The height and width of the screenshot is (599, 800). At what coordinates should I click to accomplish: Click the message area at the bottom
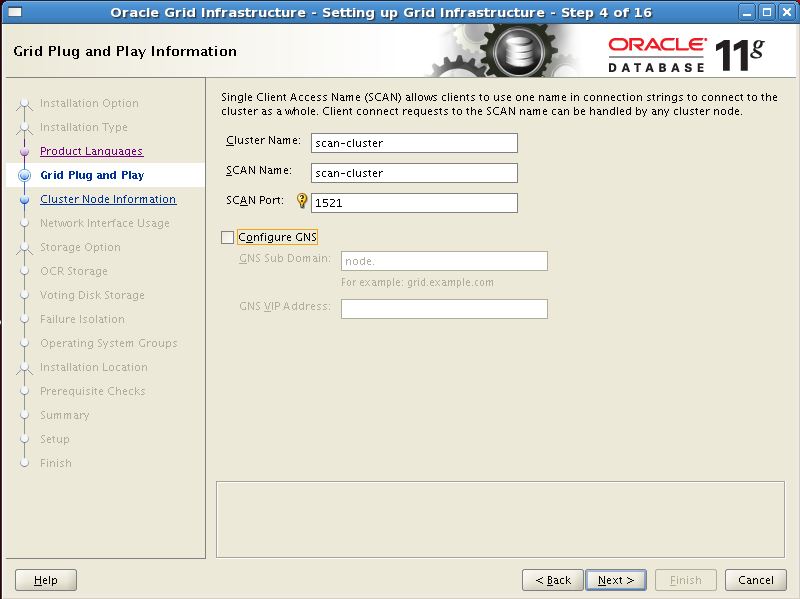[x=500, y=519]
